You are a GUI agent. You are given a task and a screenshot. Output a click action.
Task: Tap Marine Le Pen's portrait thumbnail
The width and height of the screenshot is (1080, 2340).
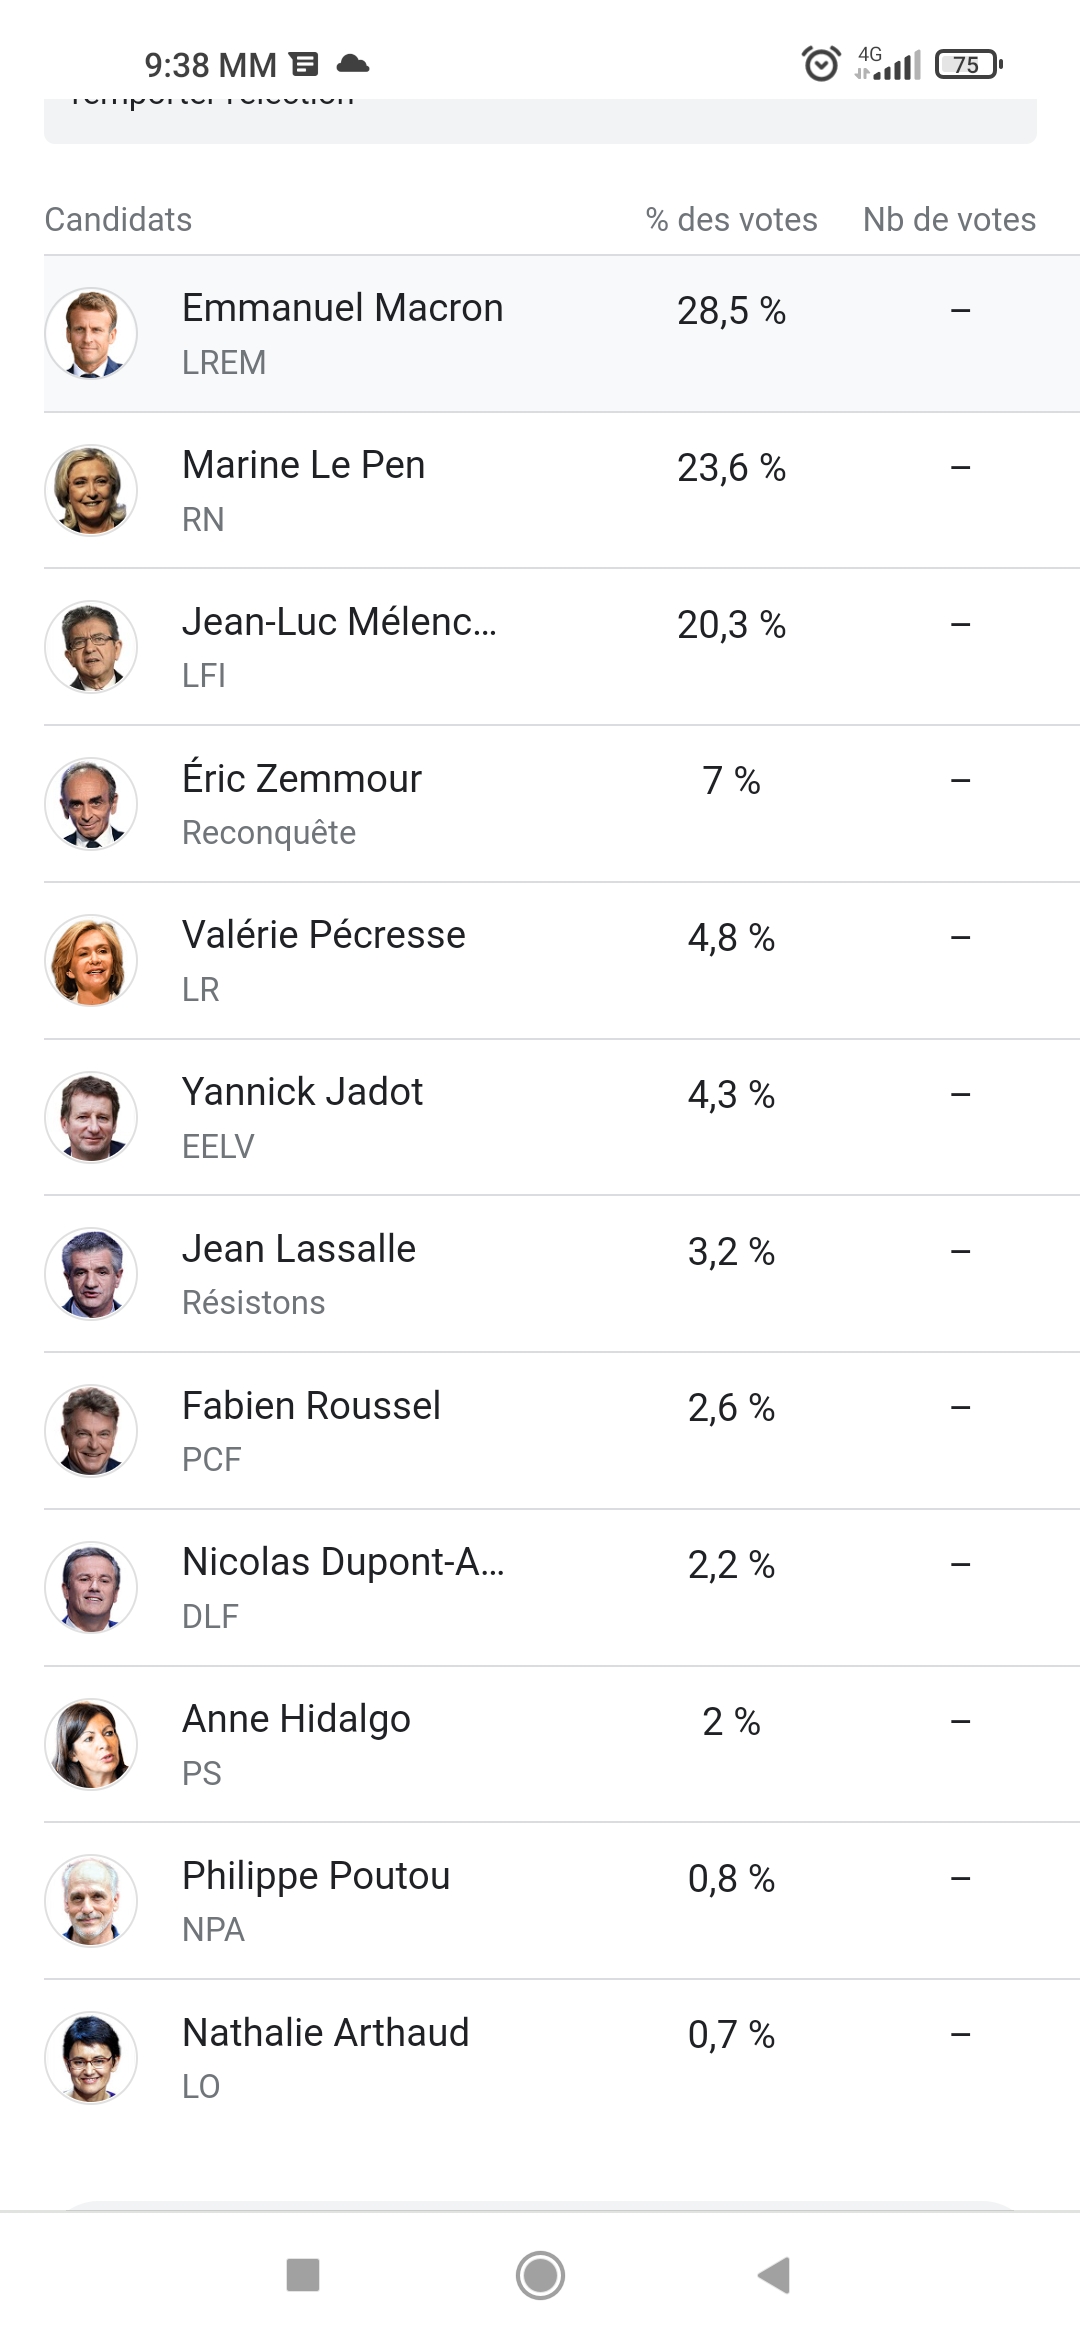click(x=91, y=491)
